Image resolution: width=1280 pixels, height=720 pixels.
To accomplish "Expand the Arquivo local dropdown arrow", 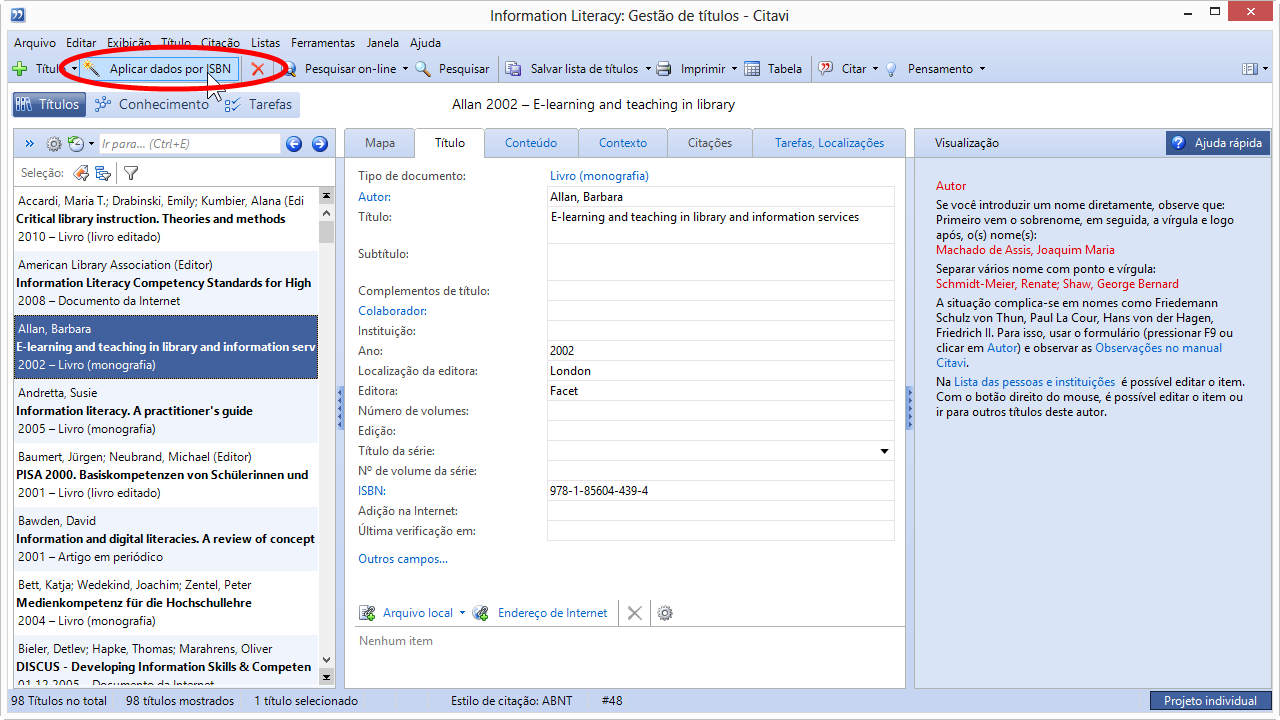I will [462, 613].
